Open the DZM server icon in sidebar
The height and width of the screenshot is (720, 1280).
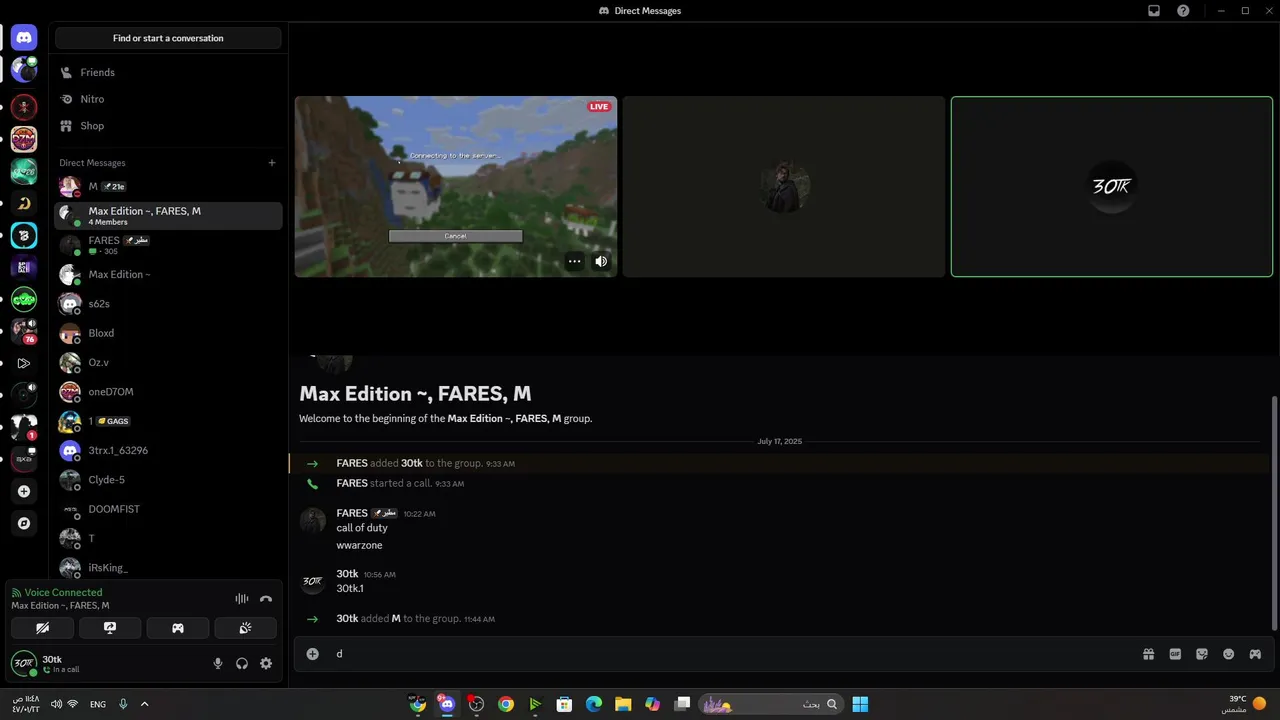(24, 139)
